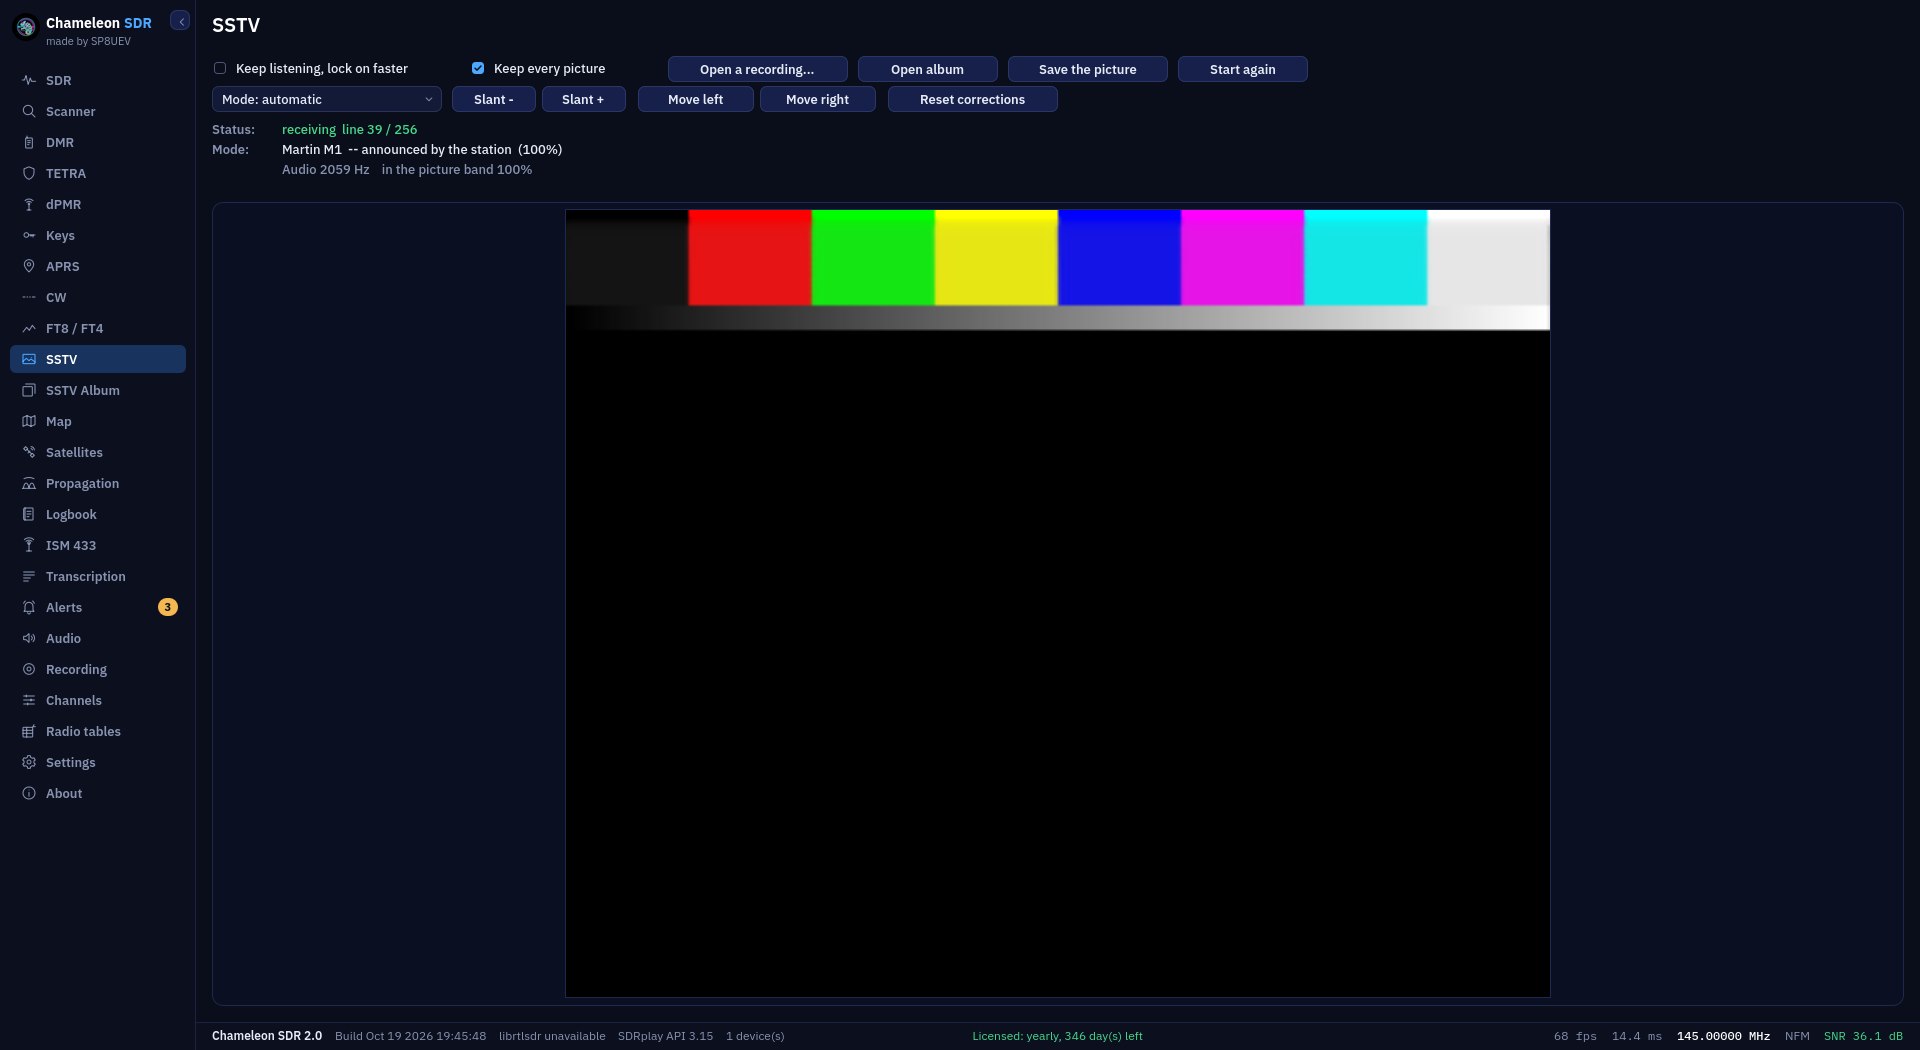The image size is (1920, 1050).
Task: Open the Channels sidebar item
Action: point(98,700)
